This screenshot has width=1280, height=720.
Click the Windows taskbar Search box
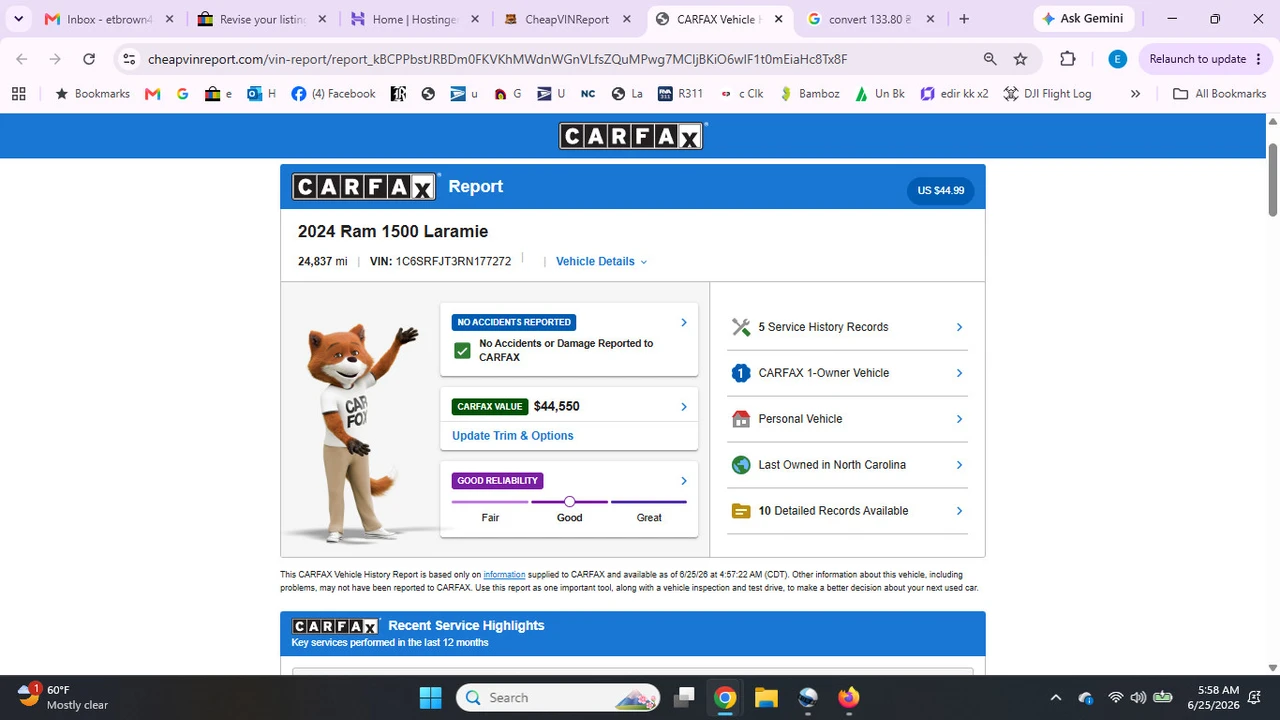tap(558, 697)
